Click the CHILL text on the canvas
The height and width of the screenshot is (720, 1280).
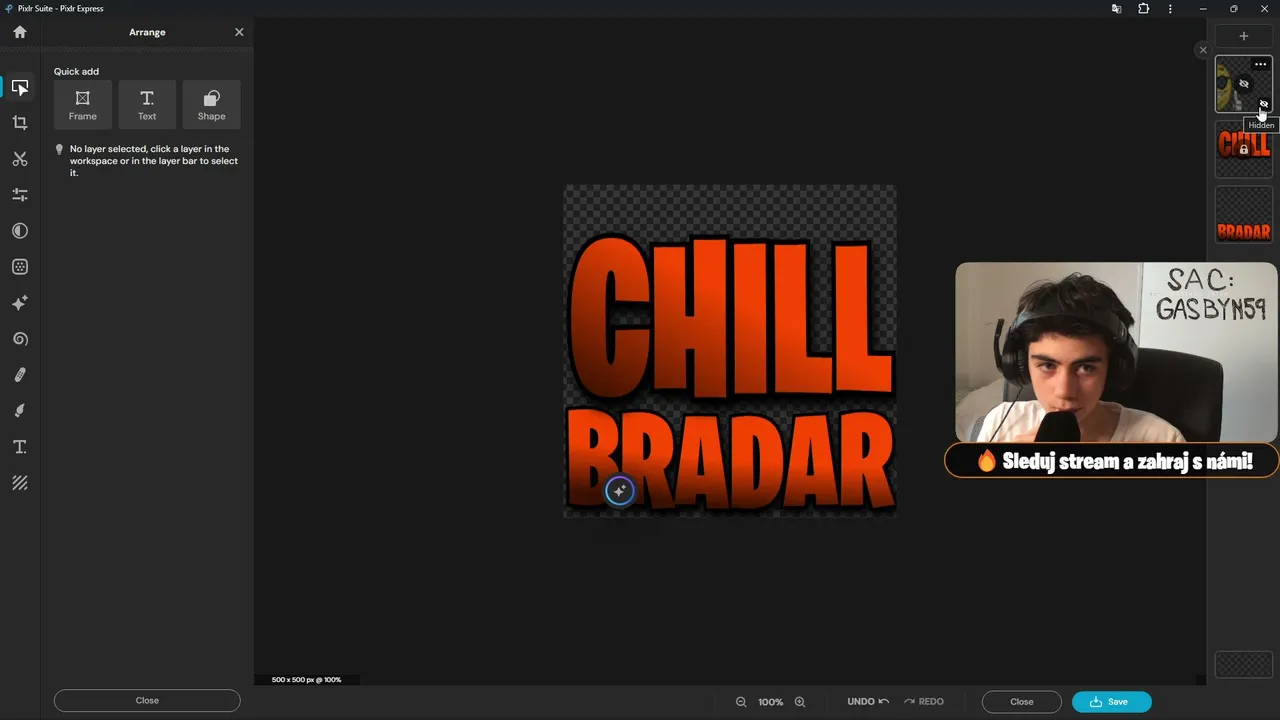pos(730,318)
